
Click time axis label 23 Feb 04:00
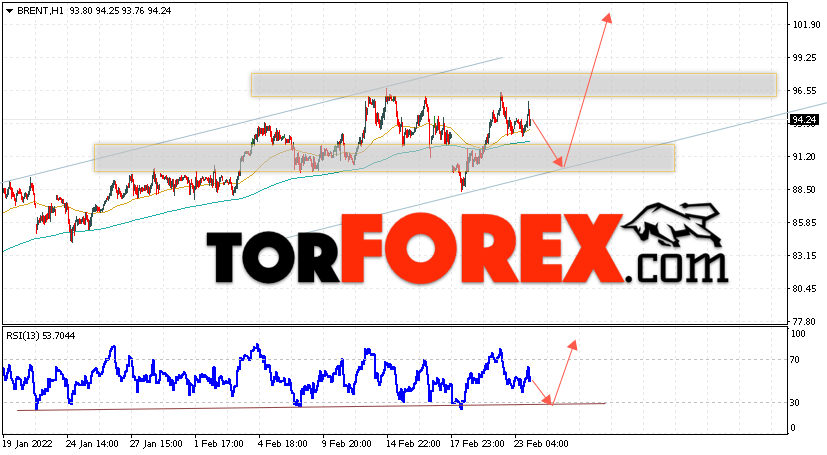tap(542, 444)
